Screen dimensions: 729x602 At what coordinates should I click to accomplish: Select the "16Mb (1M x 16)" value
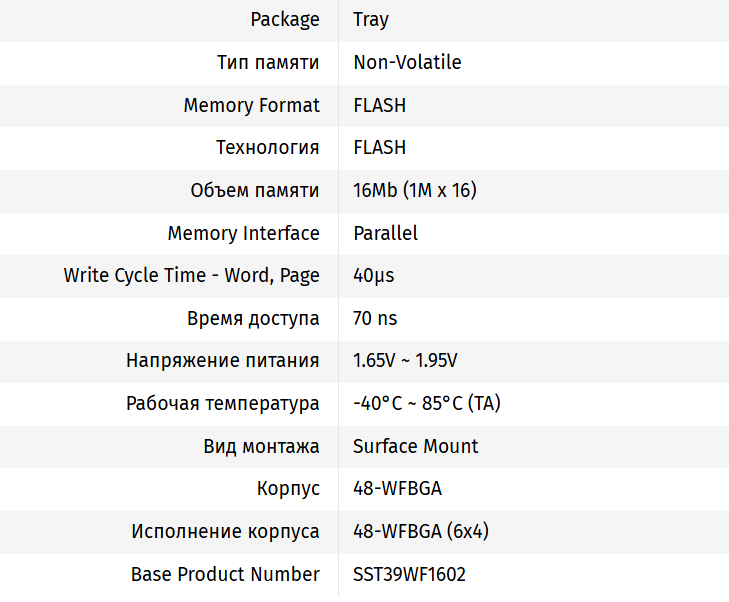[x=414, y=190]
